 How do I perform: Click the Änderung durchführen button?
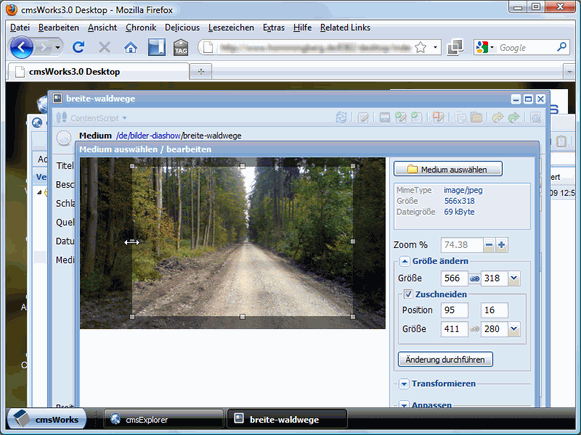[445, 359]
